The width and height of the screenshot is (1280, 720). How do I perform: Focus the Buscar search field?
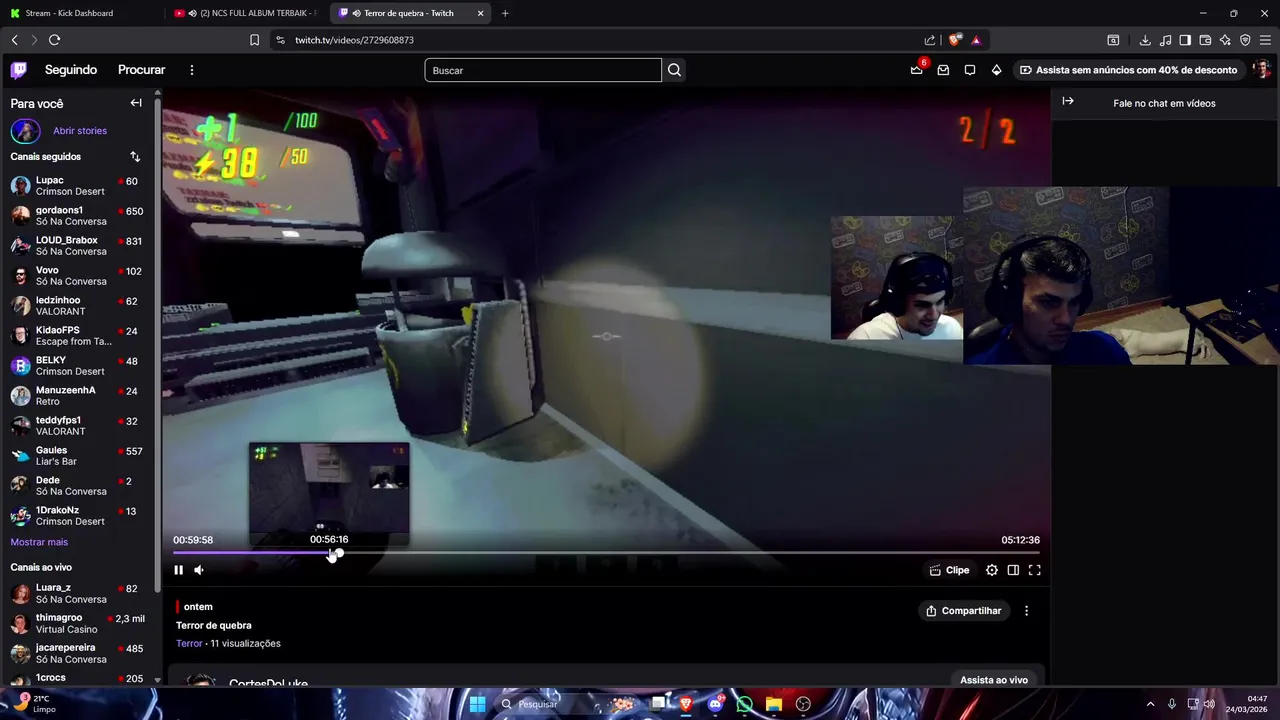(543, 70)
